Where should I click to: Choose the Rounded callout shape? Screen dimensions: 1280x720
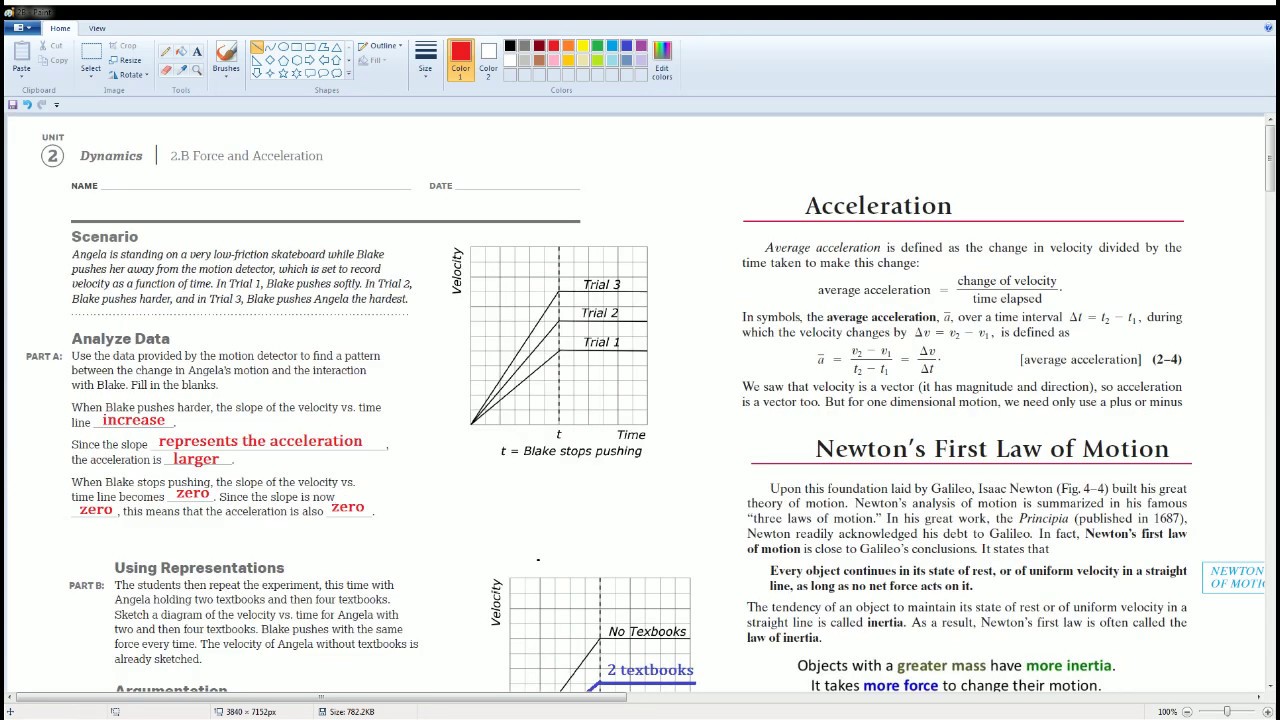coord(310,73)
